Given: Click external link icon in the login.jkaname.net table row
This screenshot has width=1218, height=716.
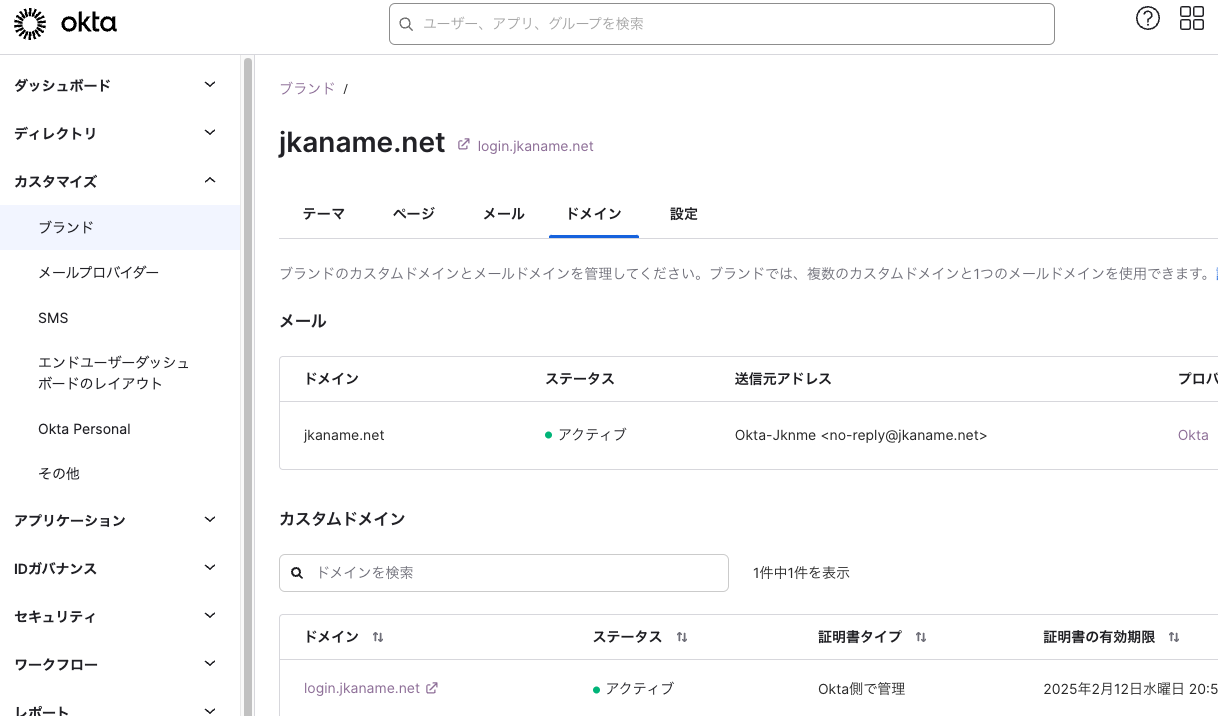Looking at the screenshot, I should pyautogui.click(x=432, y=688).
